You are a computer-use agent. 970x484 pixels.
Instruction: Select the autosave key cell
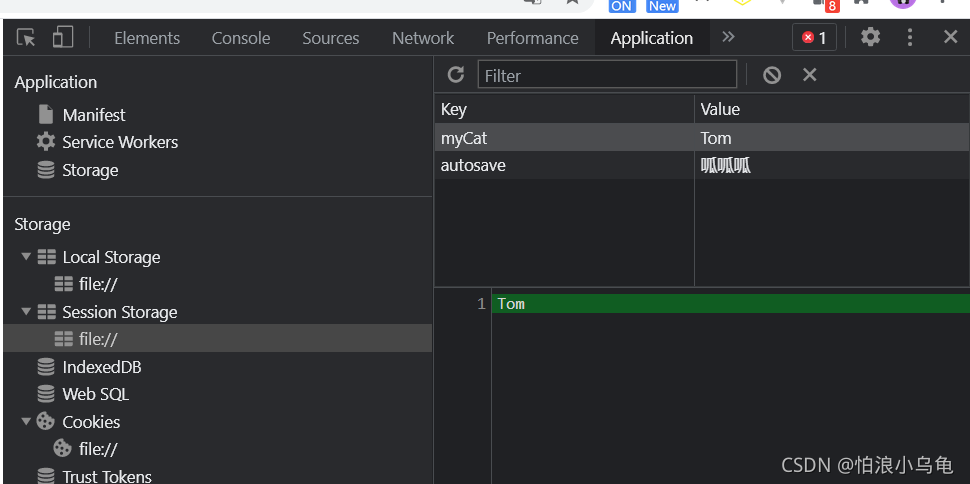tap(564, 165)
